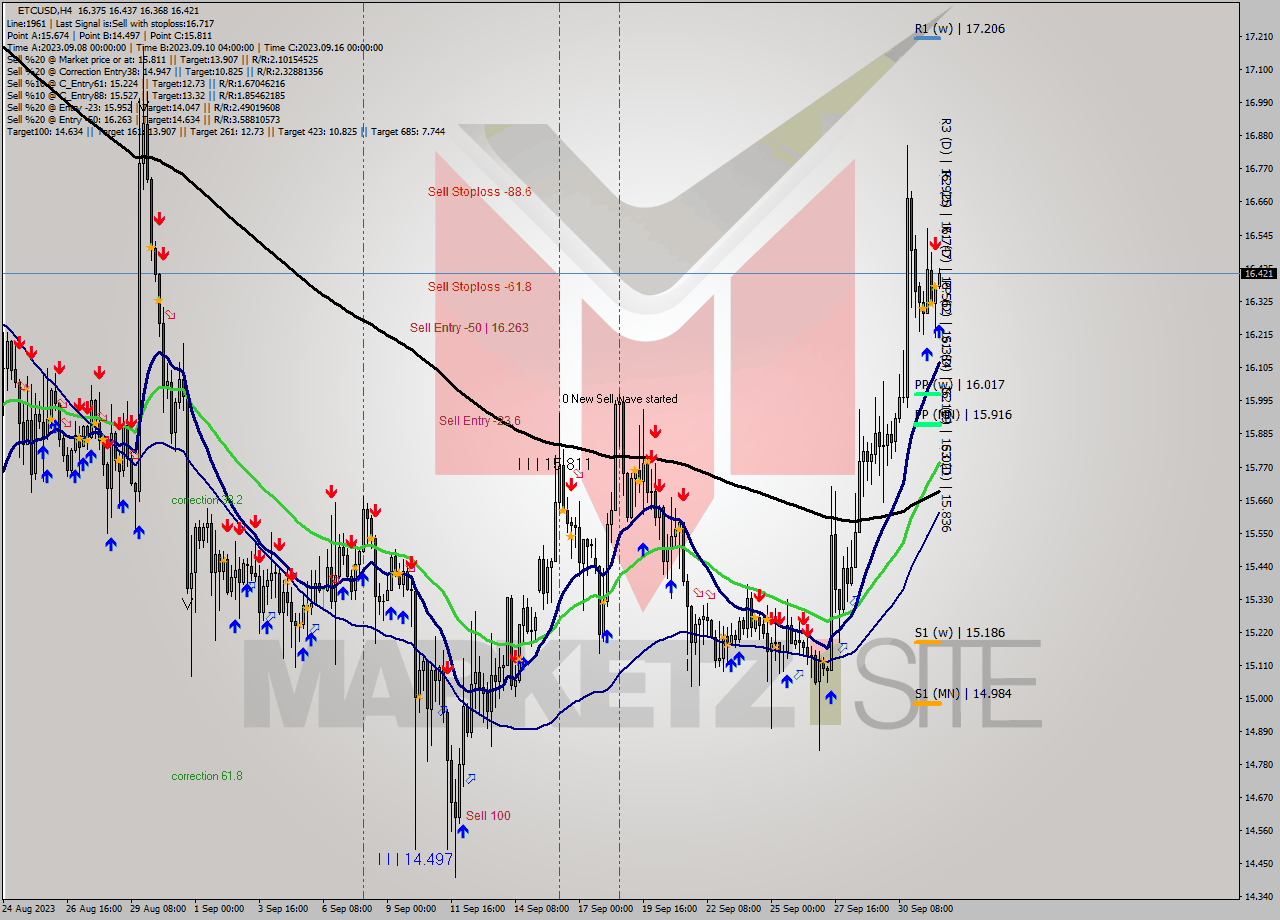Click the '24 Aug 2023' date axis label
This screenshot has width=1280, height=920.
(29, 909)
